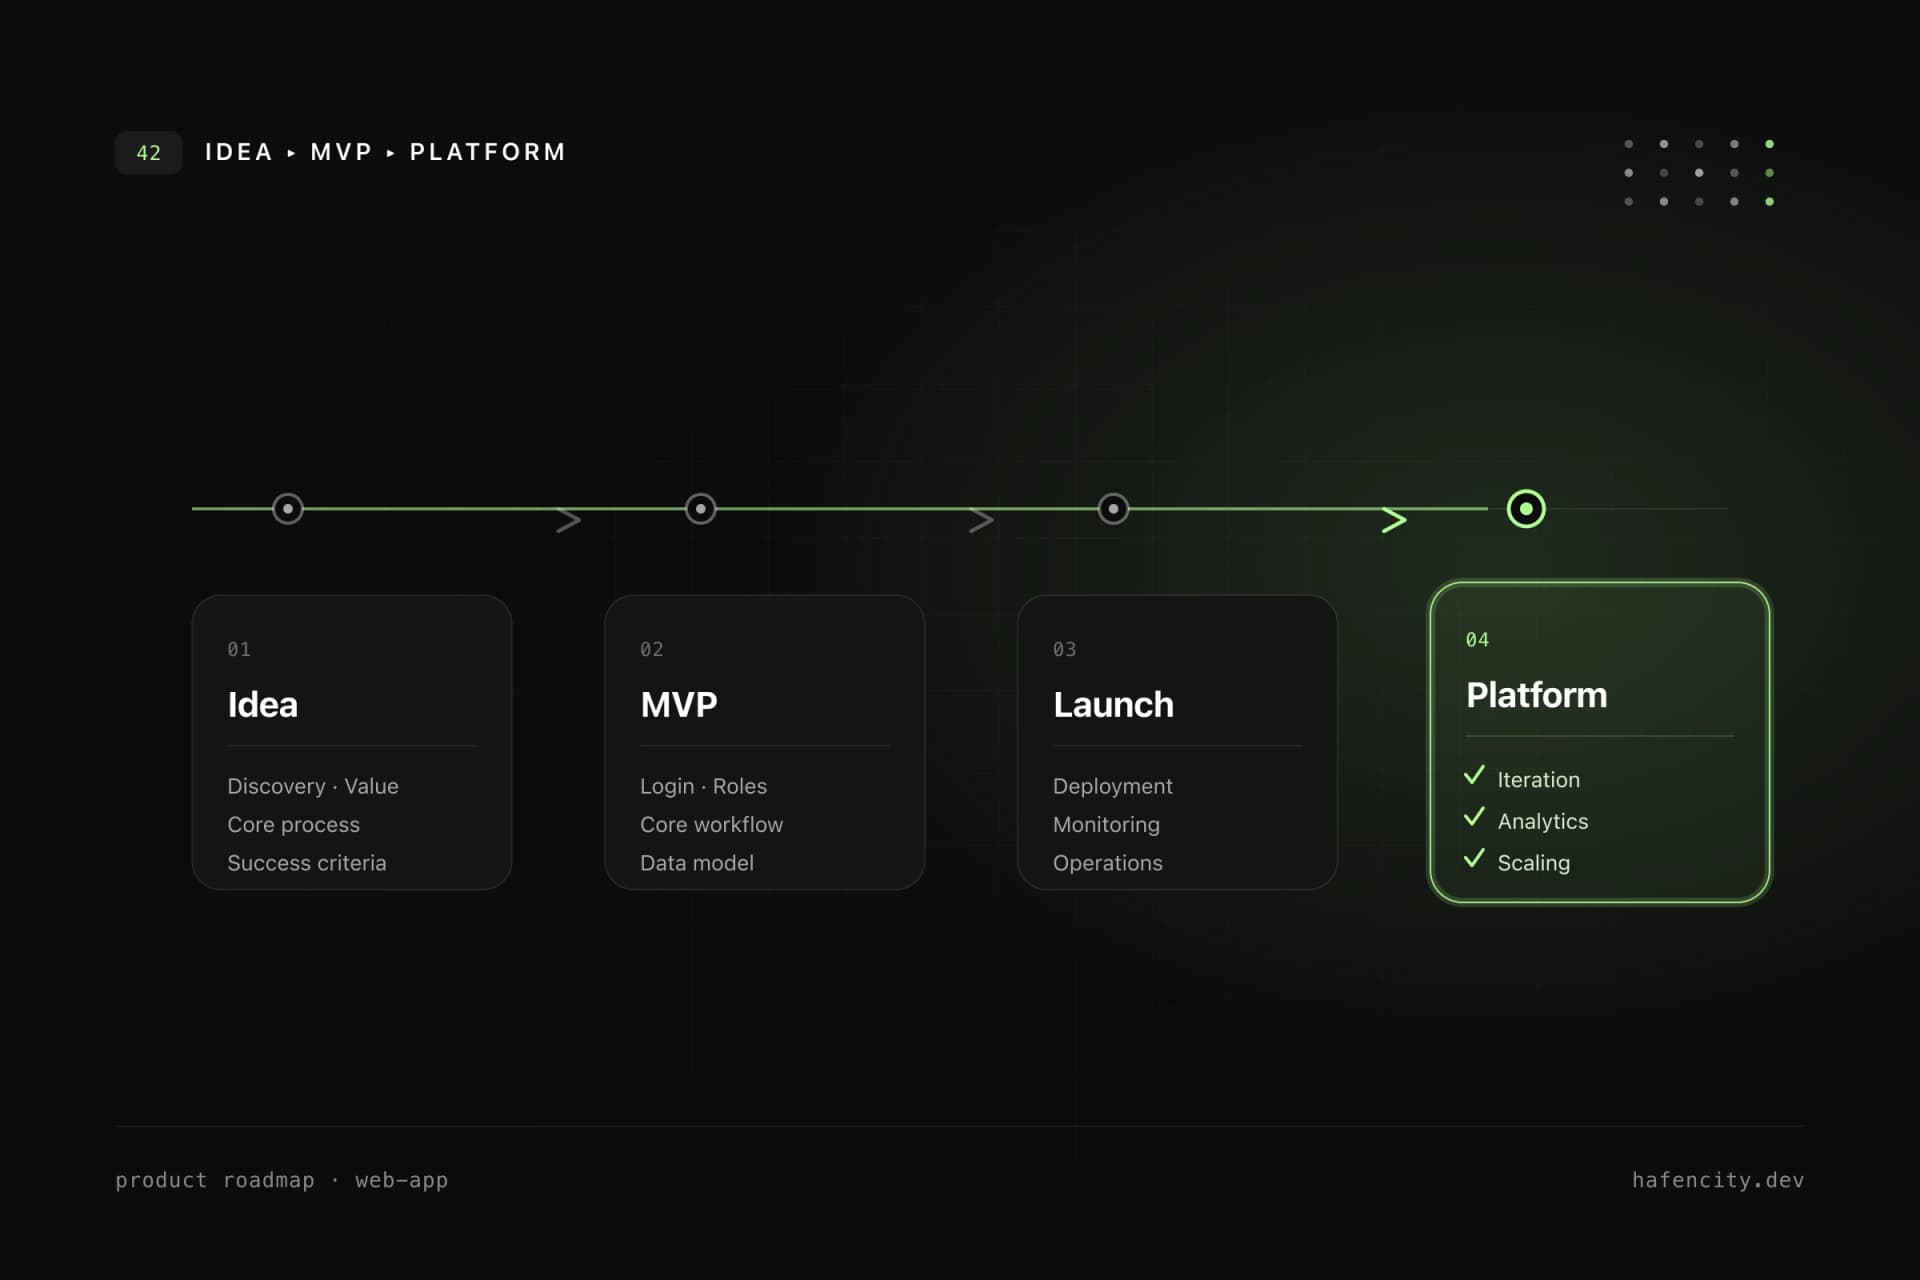This screenshot has height=1280, width=1920.
Task: Click the dot grid decoration icon
Action: coord(1699,173)
